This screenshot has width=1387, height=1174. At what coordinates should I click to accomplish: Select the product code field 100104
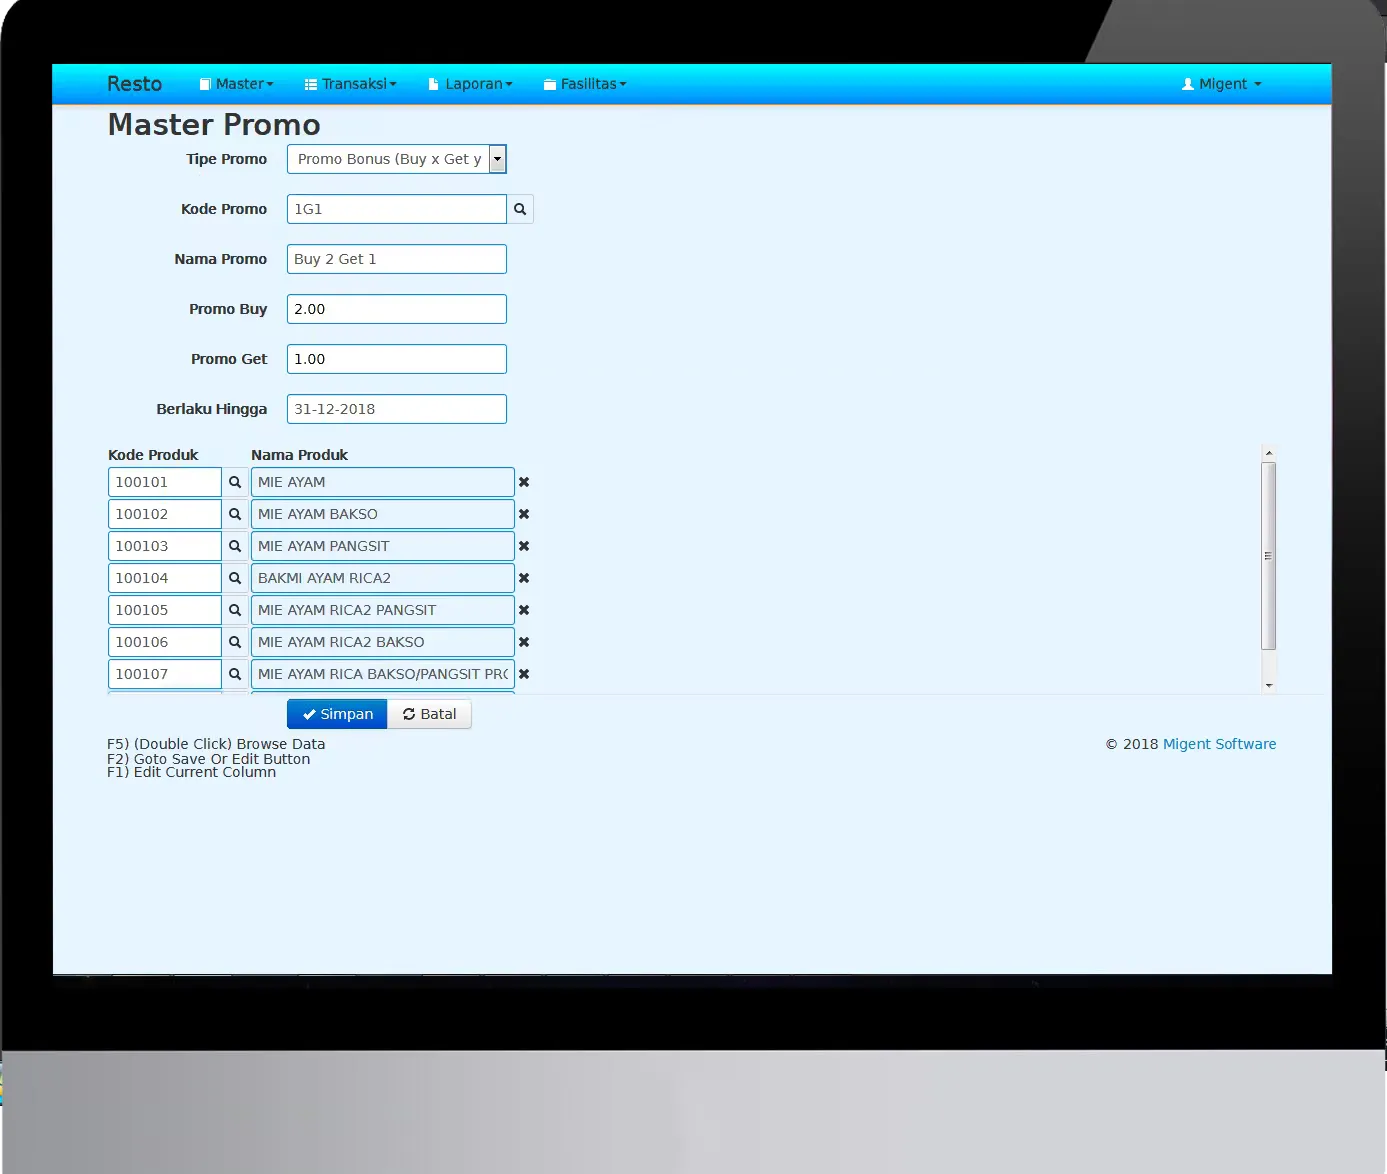[x=165, y=578]
